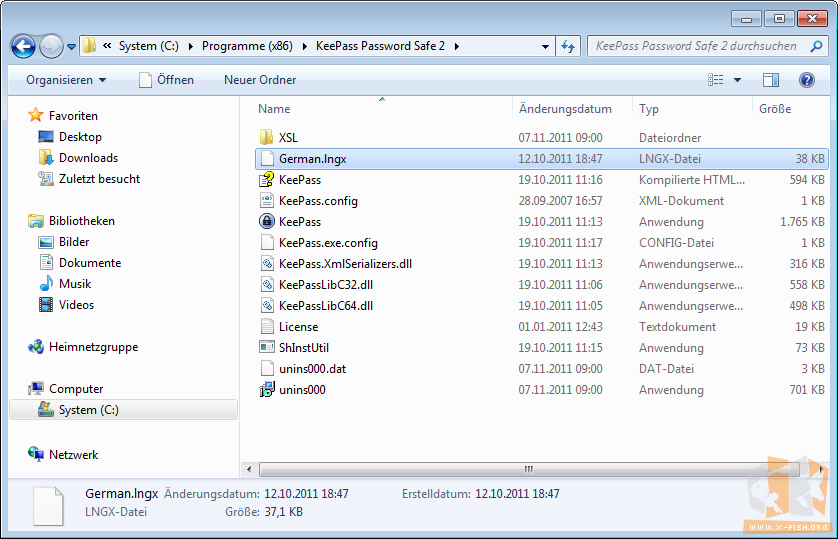Viewport: 838px width, 539px height.
Task: Click 'Erstelldatum: 12.10.2011 18:47' in details pane
Action: [x=480, y=494]
